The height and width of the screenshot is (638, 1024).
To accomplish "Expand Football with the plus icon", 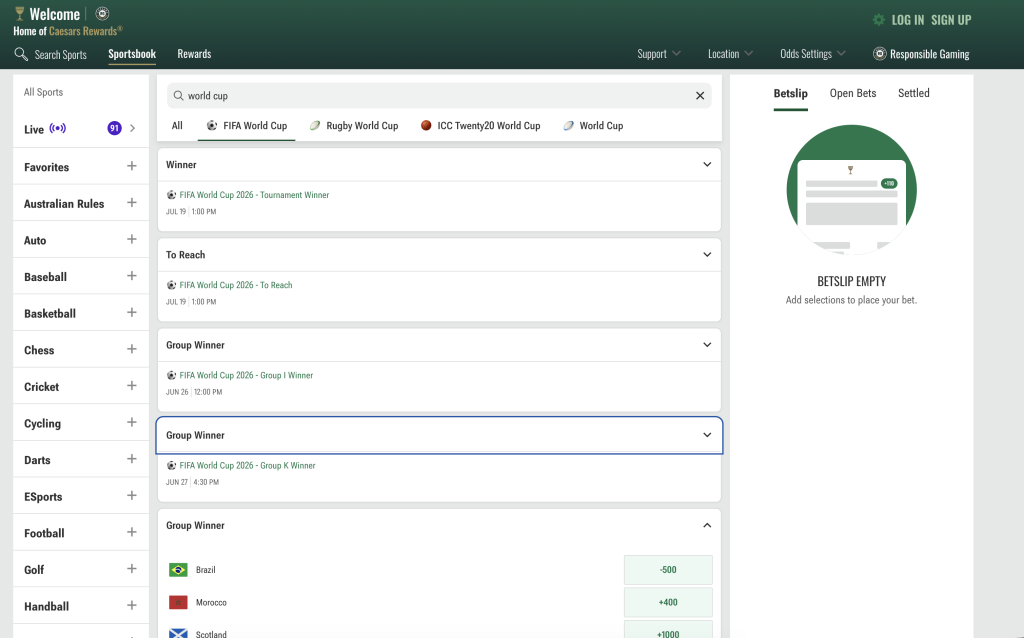I will coord(131,532).
